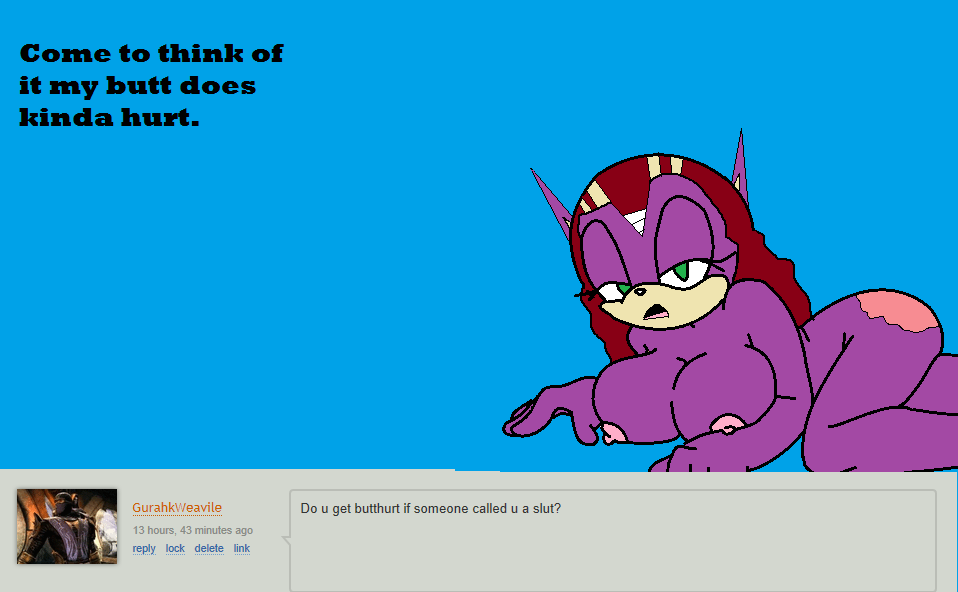
Task: Select the comment text "Do u get butthurt..."
Action: click(x=431, y=508)
